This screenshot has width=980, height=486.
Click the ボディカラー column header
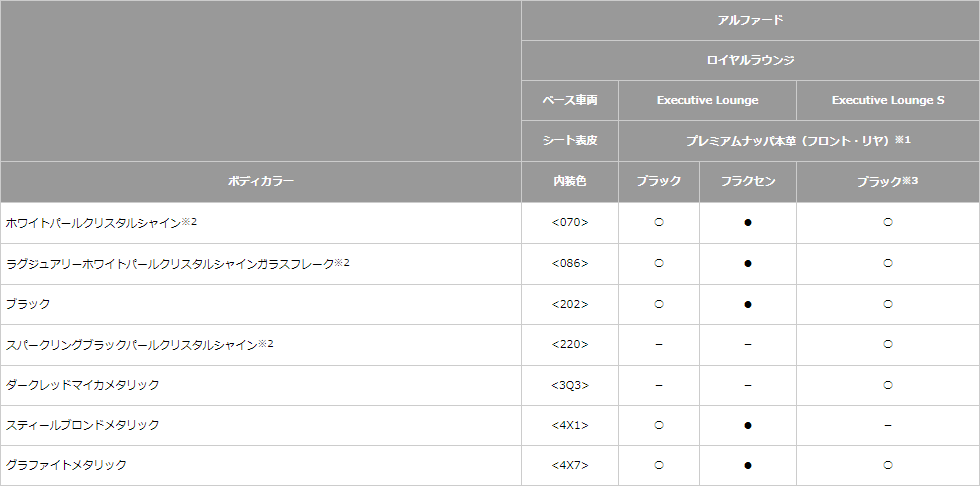point(261,182)
